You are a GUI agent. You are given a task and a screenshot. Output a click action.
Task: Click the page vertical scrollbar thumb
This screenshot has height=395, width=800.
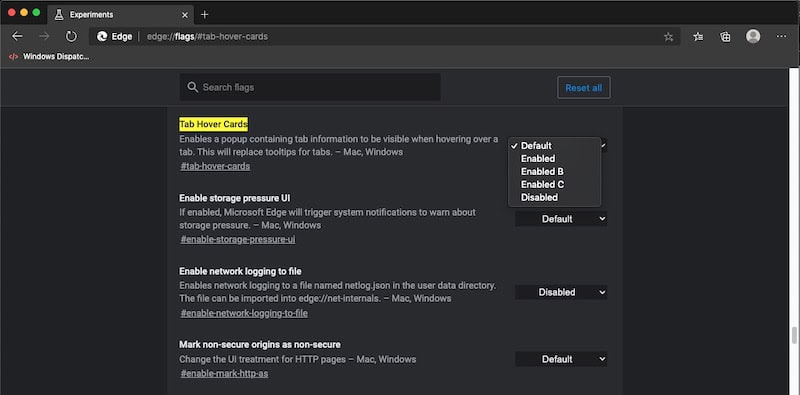click(x=793, y=336)
